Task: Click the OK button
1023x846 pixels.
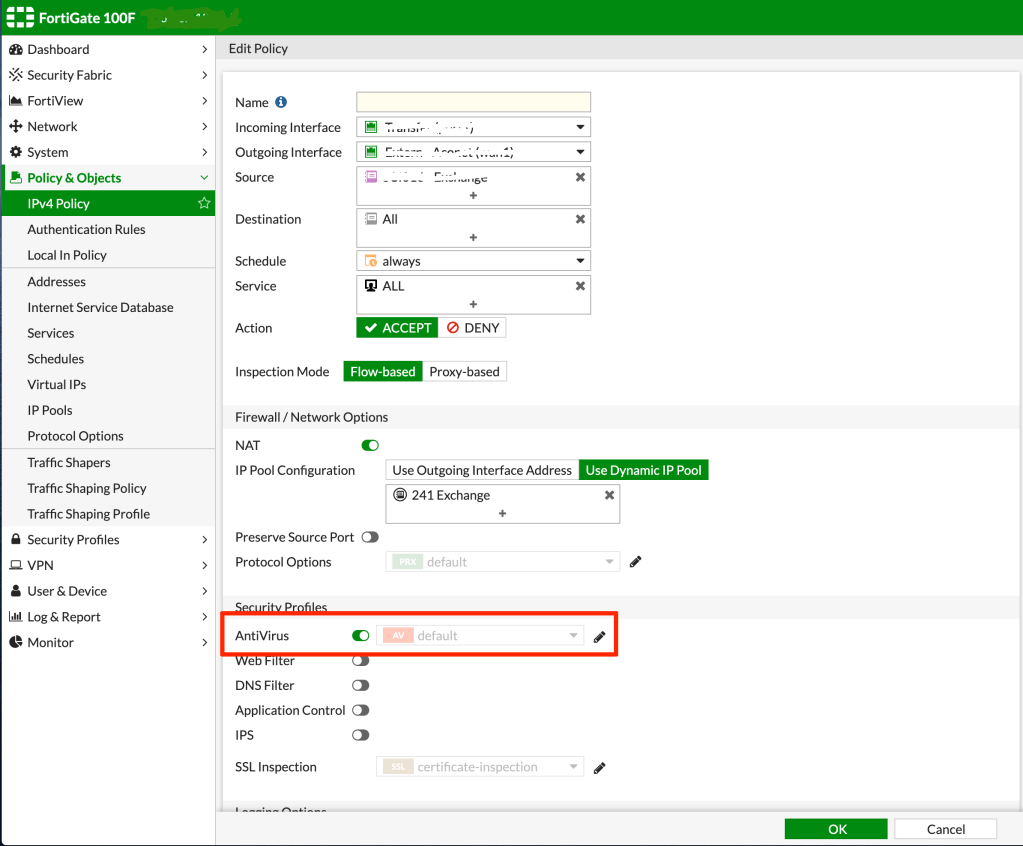Action: point(836,829)
